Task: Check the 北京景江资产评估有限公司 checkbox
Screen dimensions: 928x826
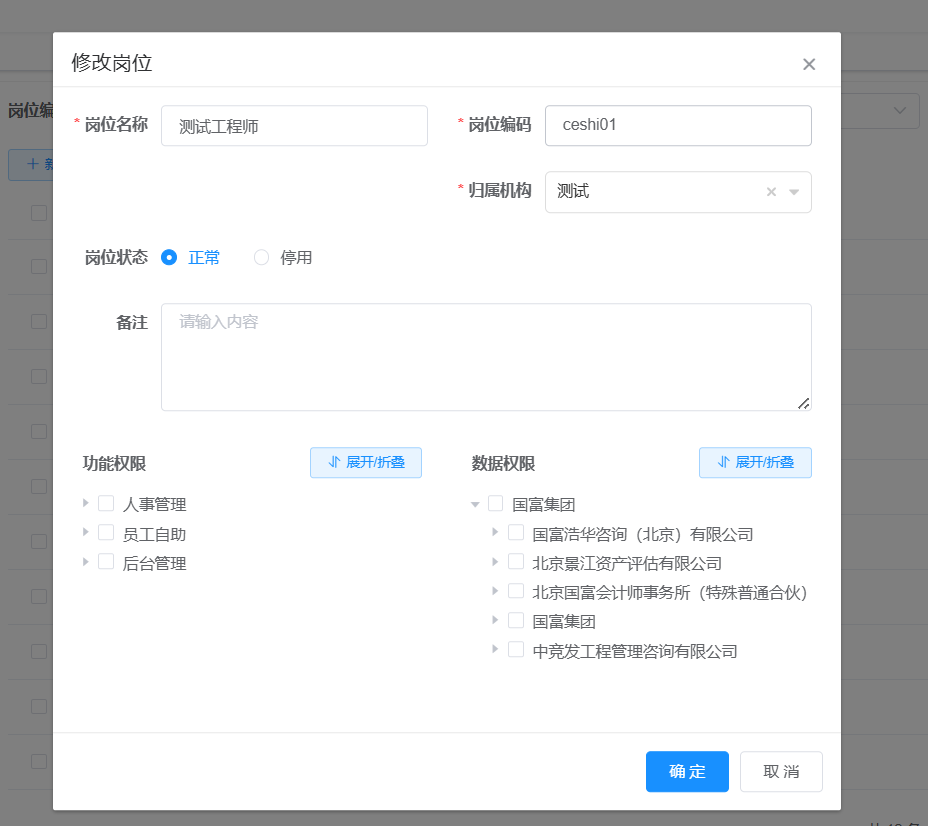Action: (516, 562)
